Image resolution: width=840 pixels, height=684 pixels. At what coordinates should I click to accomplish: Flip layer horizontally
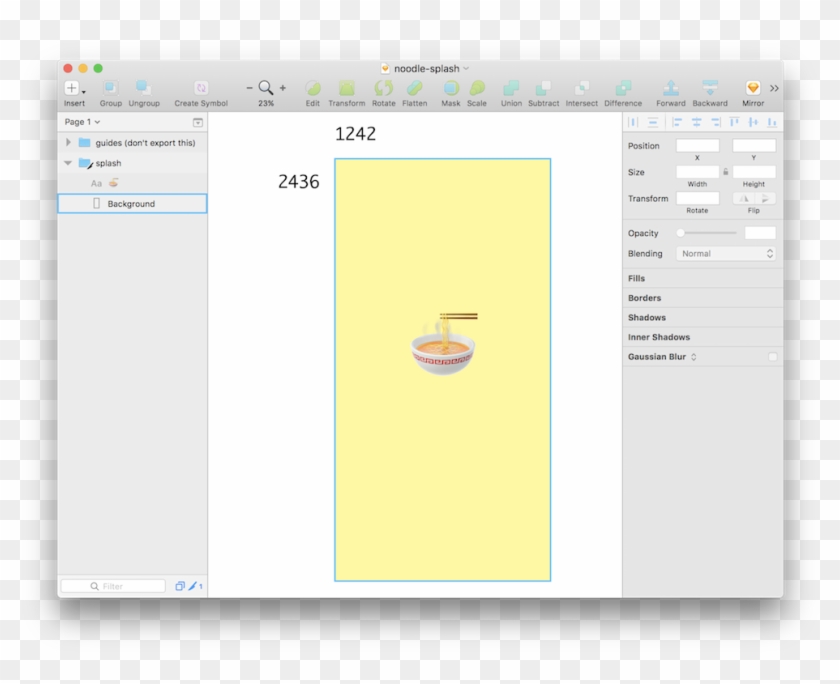pos(744,198)
